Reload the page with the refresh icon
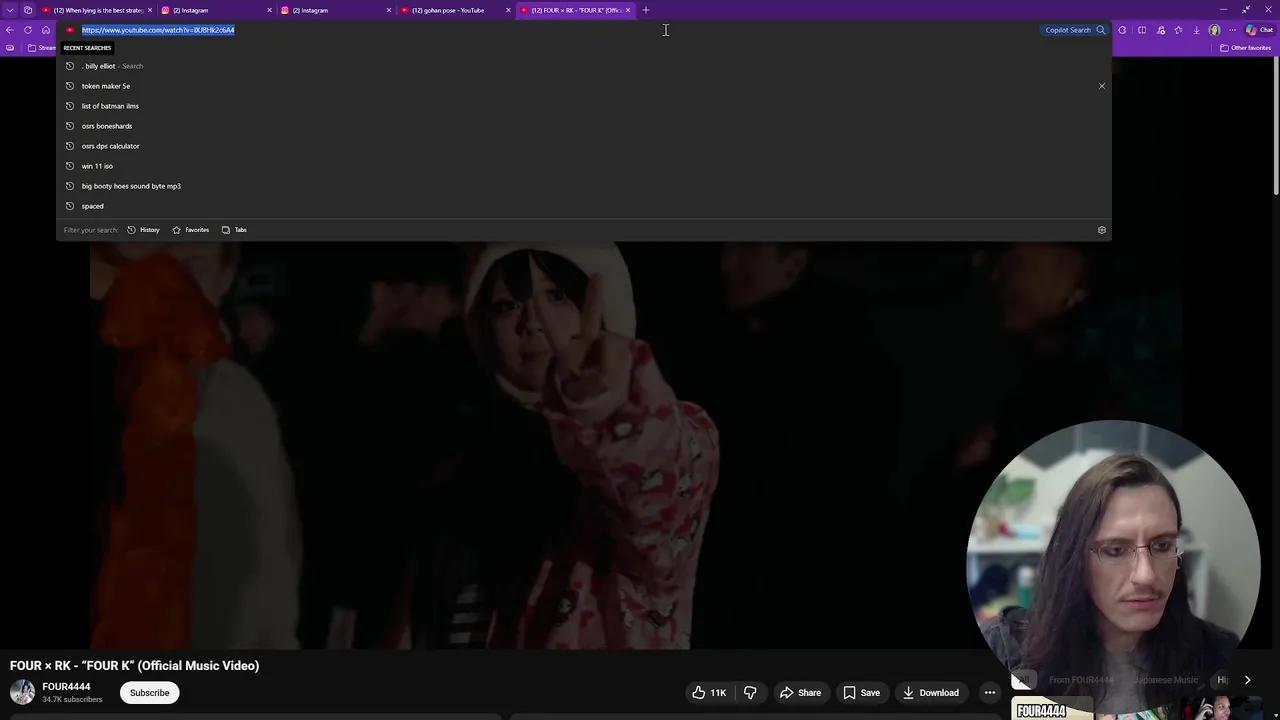 point(28,30)
